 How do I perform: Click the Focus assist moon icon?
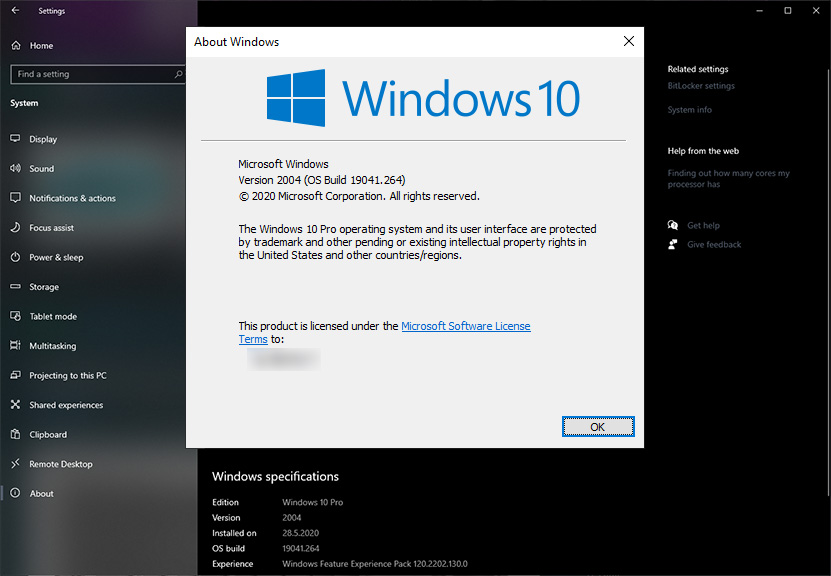(x=15, y=227)
